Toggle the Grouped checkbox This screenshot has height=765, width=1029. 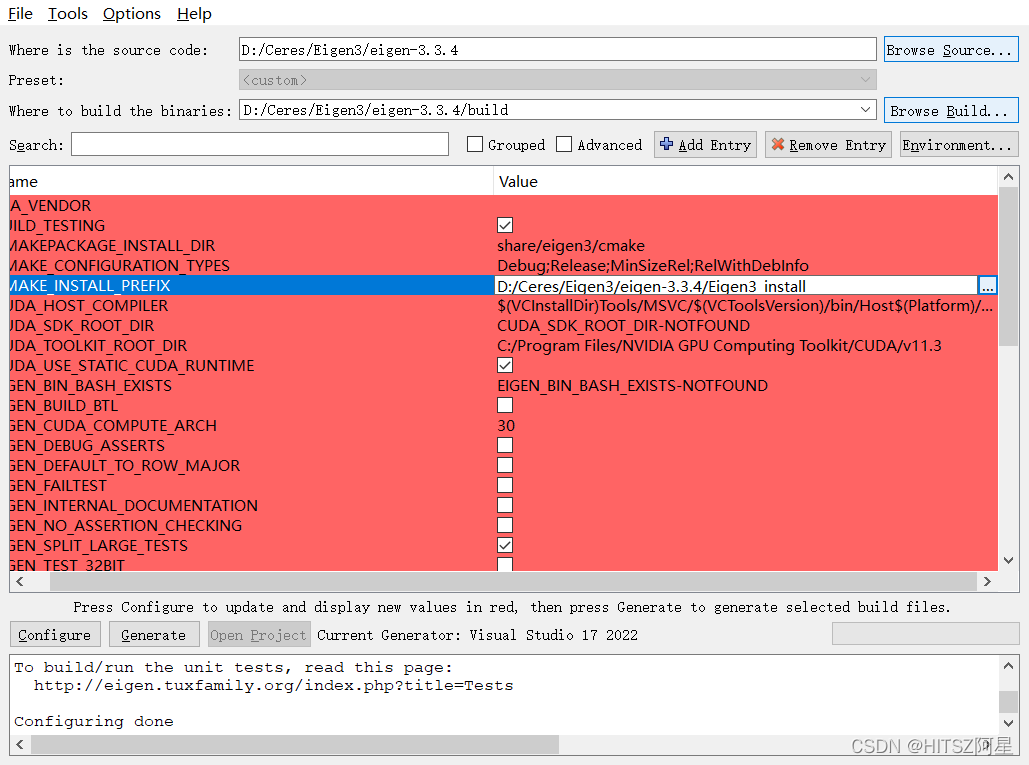tap(474, 144)
